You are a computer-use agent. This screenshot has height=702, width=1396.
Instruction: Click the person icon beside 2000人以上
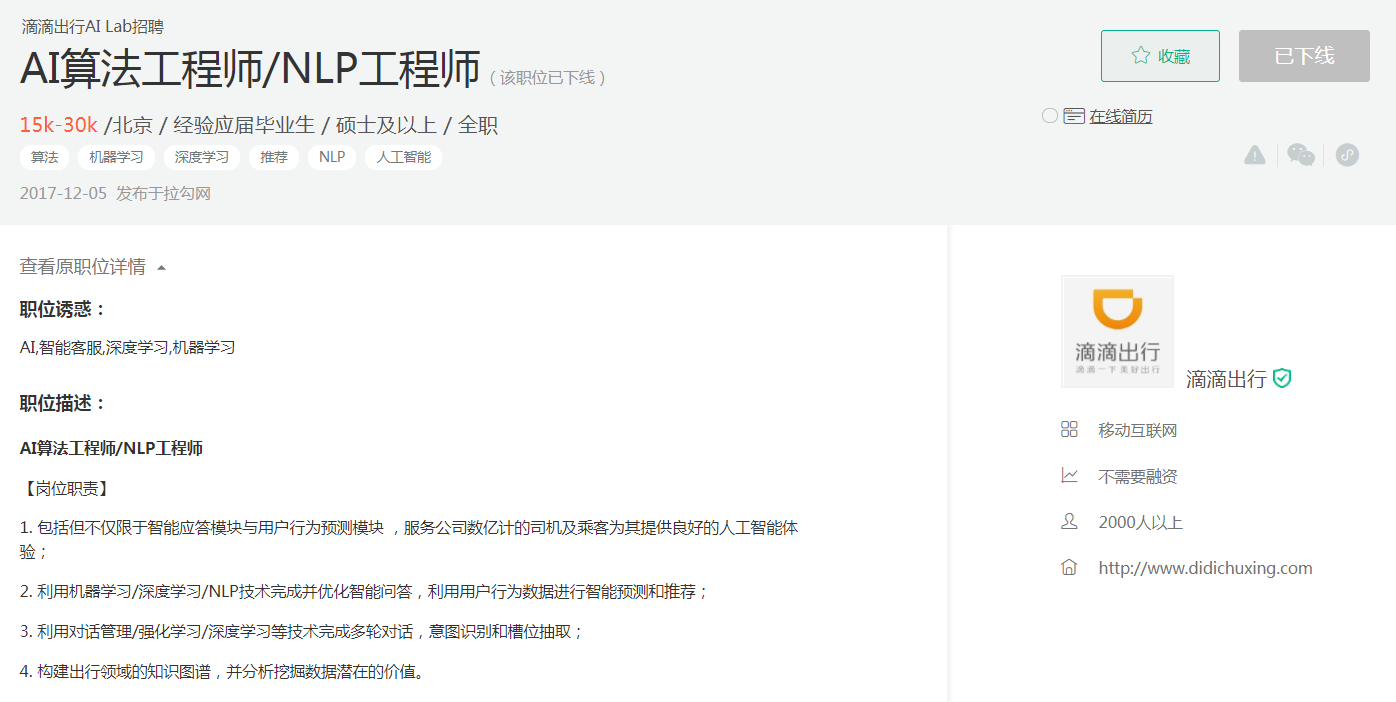pyautogui.click(x=1069, y=522)
